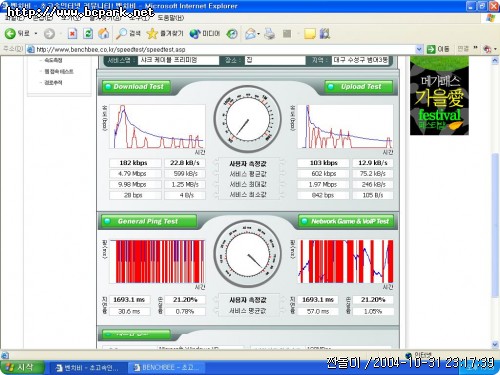Click the Upload Test button
This screenshot has width=500, height=375.
coord(359,87)
